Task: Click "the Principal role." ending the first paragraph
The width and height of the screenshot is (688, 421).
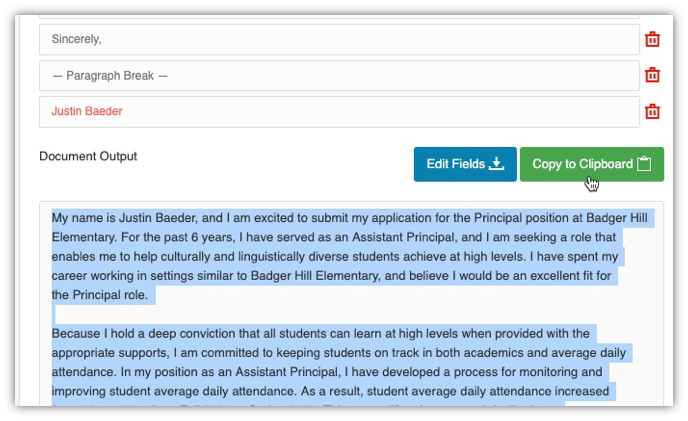Action: [x=100, y=295]
